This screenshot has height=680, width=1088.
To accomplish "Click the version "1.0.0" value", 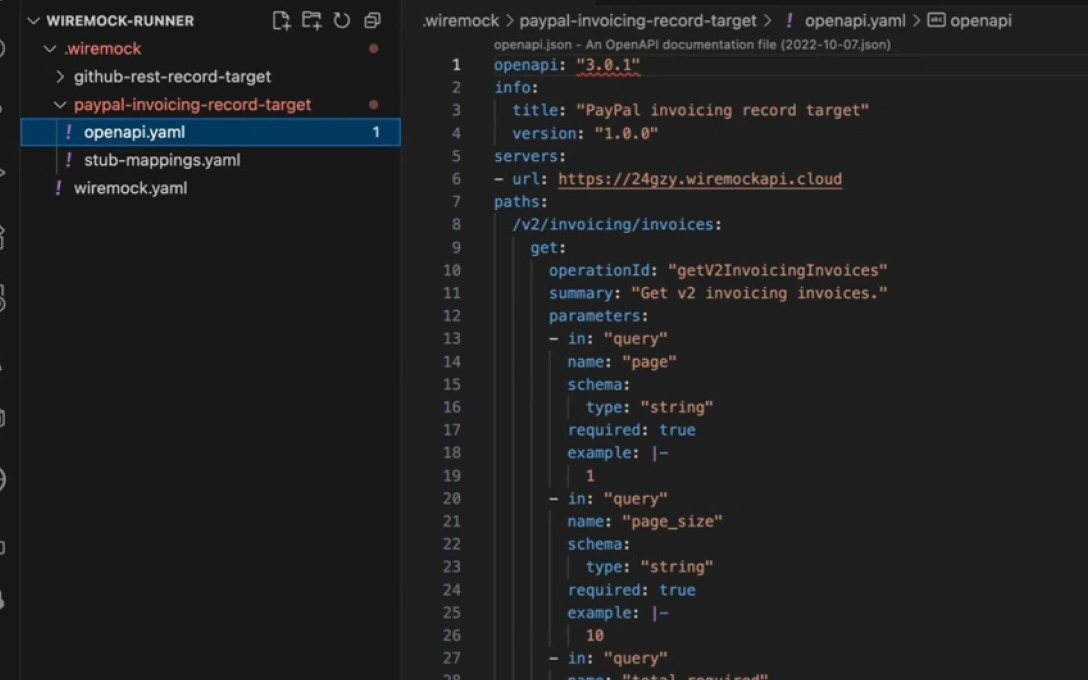I will (x=626, y=133).
